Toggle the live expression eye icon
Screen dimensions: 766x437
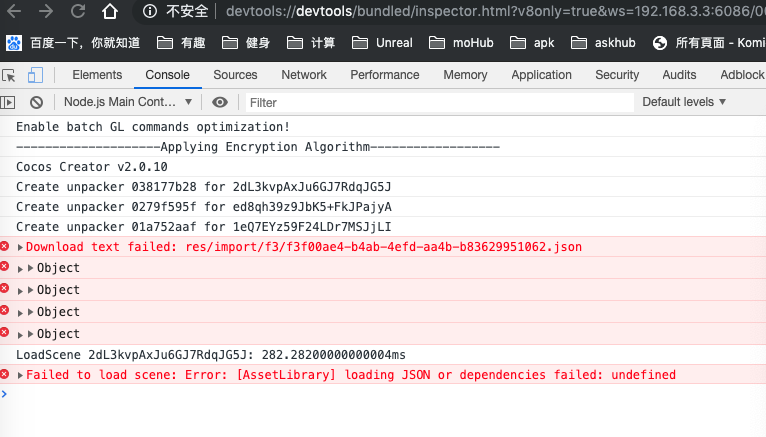[x=220, y=102]
